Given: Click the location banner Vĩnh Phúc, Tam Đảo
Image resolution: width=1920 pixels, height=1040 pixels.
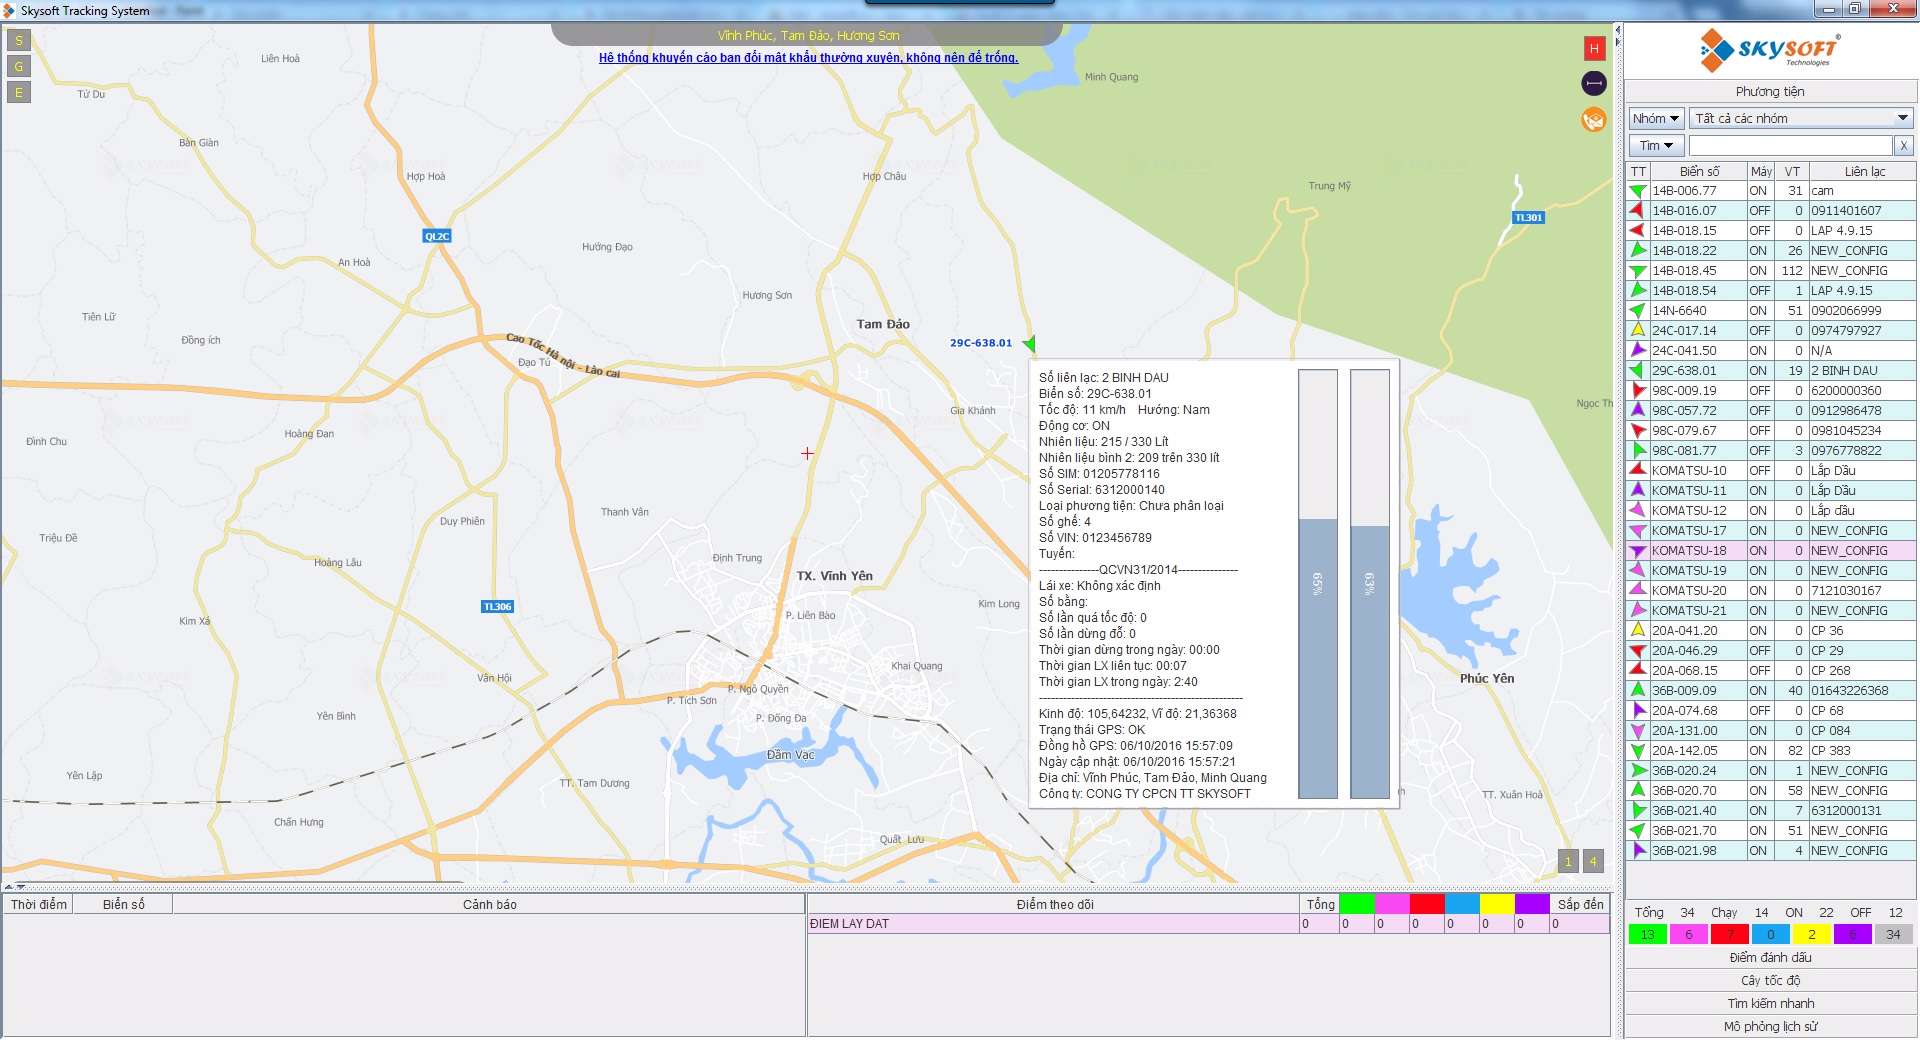Looking at the screenshot, I should pyautogui.click(x=808, y=35).
